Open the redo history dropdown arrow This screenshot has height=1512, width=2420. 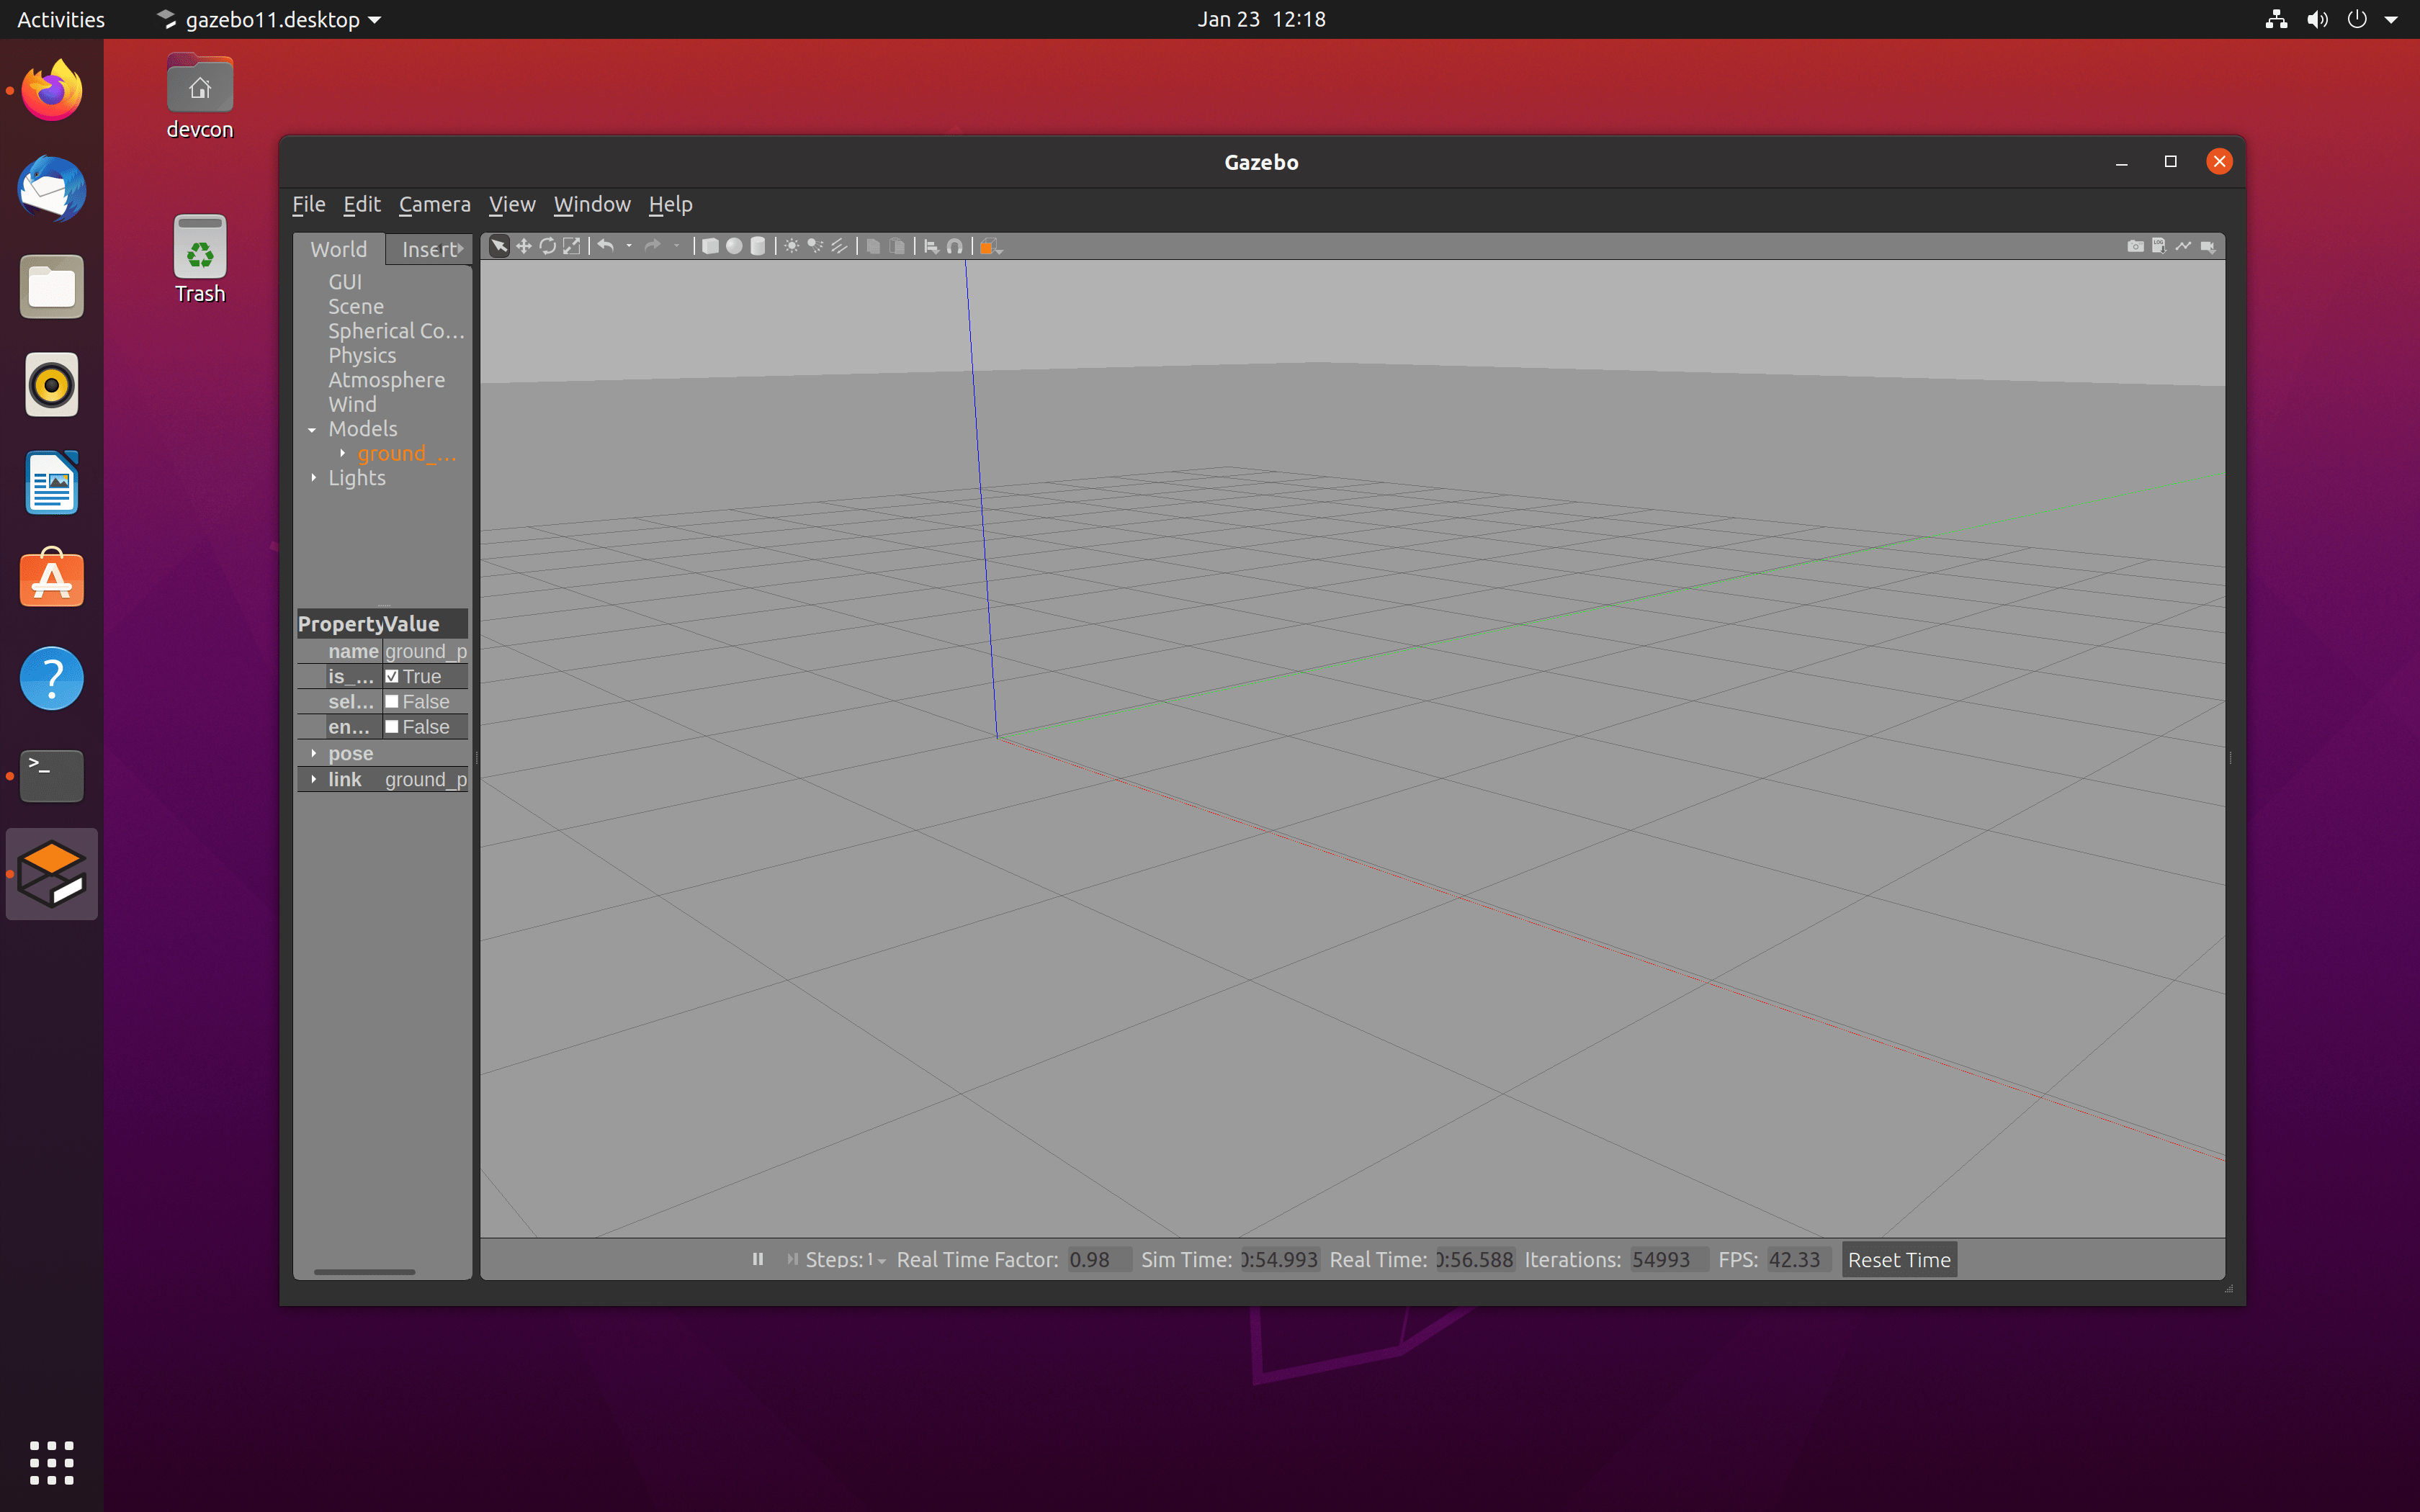click(x=677, y=246)
